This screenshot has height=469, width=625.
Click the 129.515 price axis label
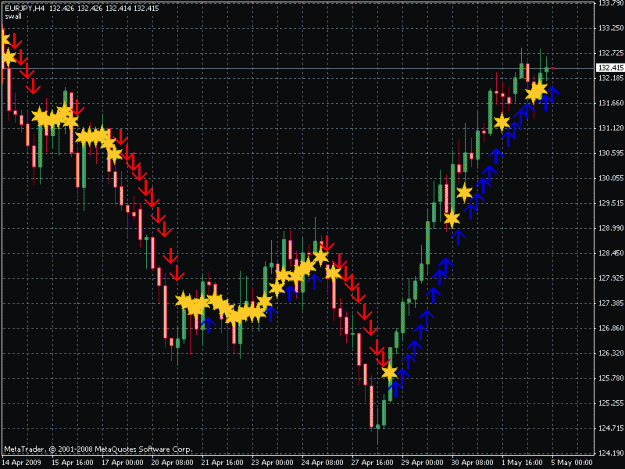pyautogui.click(x=611, y=203)
